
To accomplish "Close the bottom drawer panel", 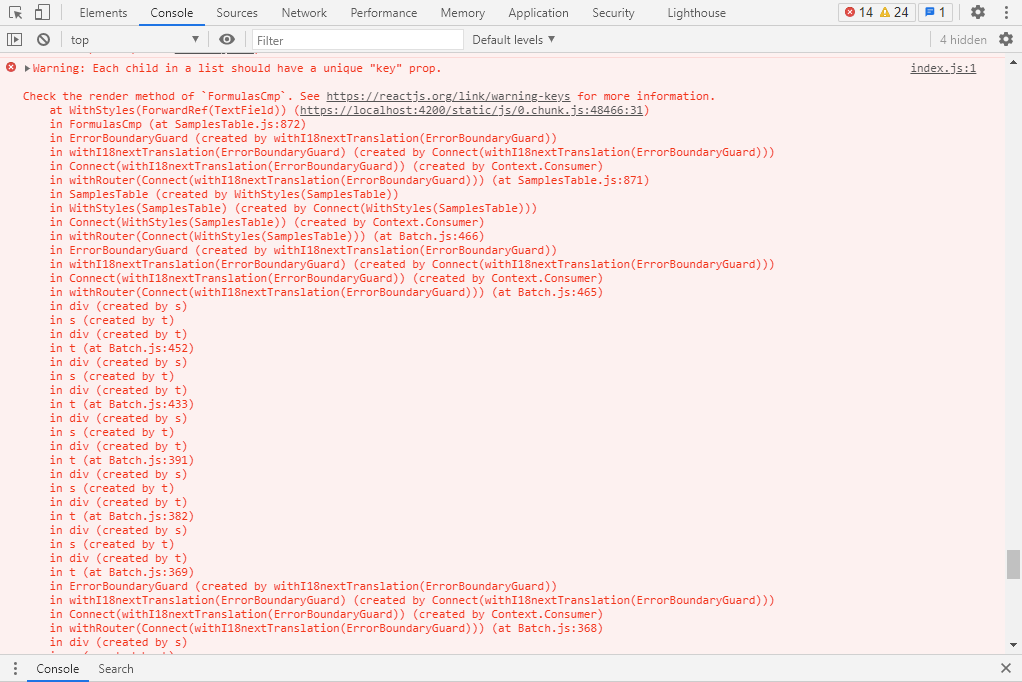I will coord(1005,669).
